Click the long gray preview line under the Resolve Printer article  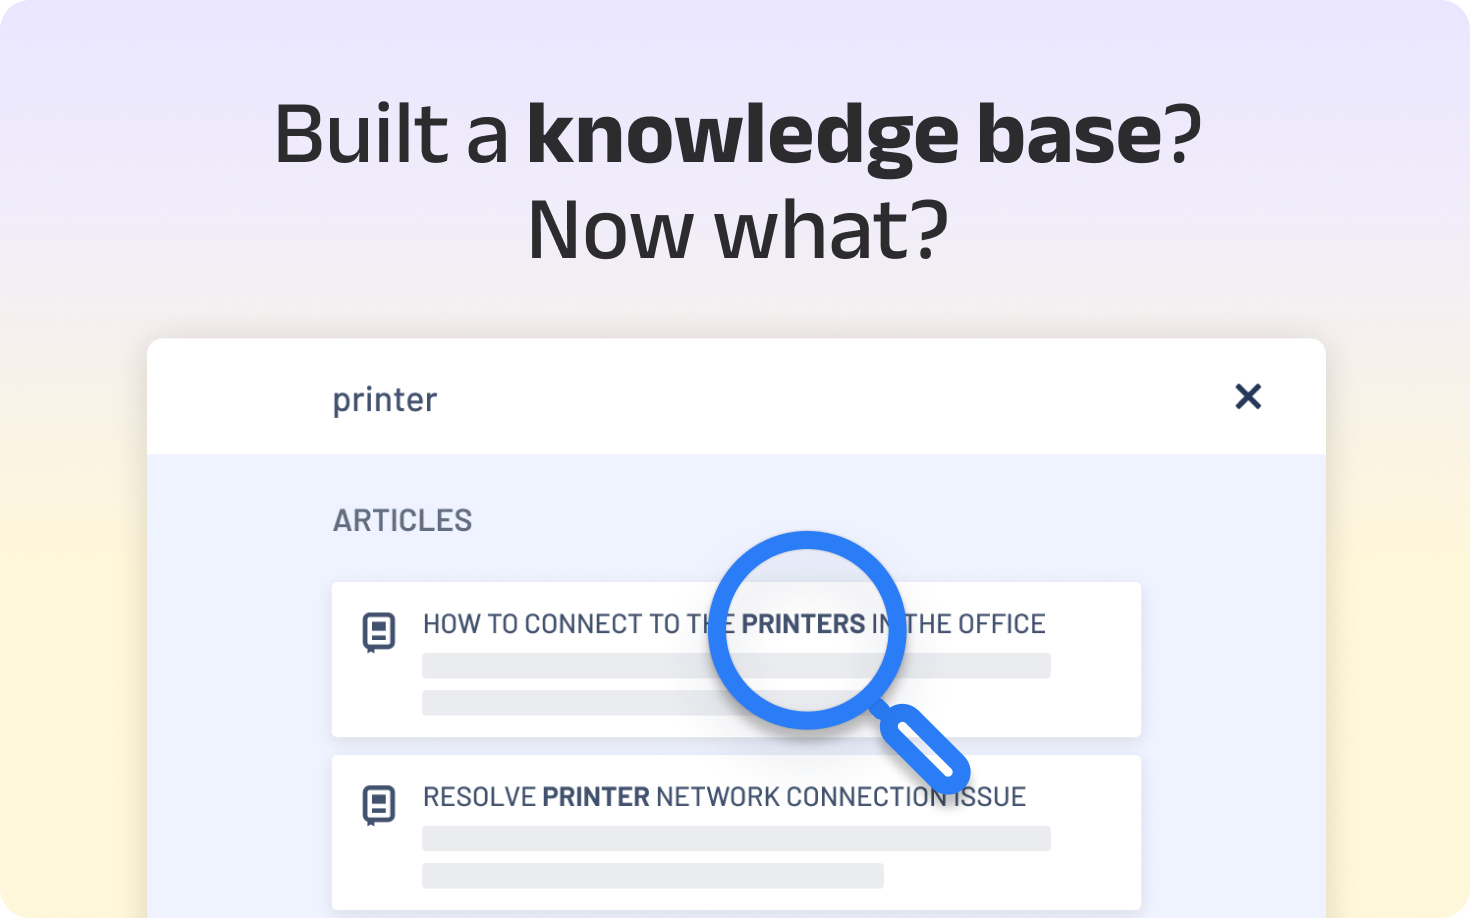(736, 838)
